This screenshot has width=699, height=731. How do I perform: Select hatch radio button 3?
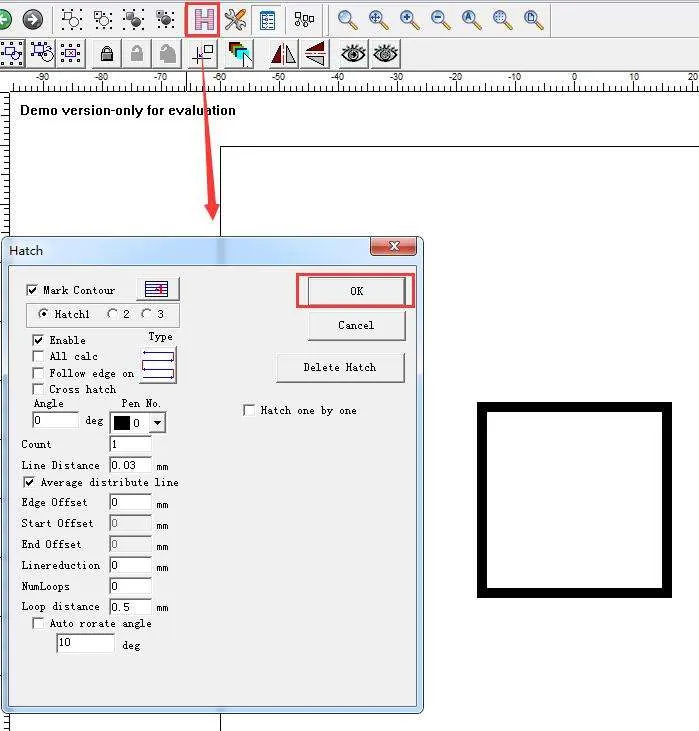pyautogui.click(x=146, y=314)
